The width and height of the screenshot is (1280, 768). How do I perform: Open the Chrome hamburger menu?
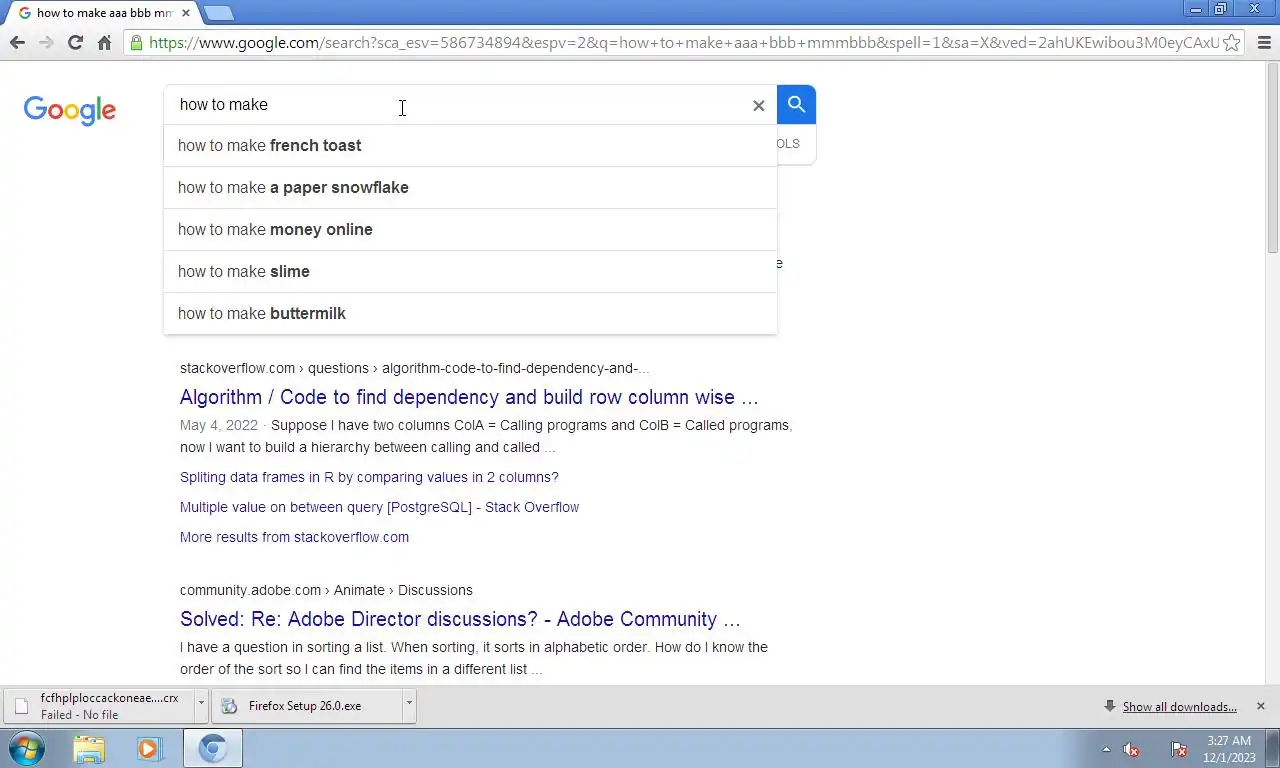1264,42
